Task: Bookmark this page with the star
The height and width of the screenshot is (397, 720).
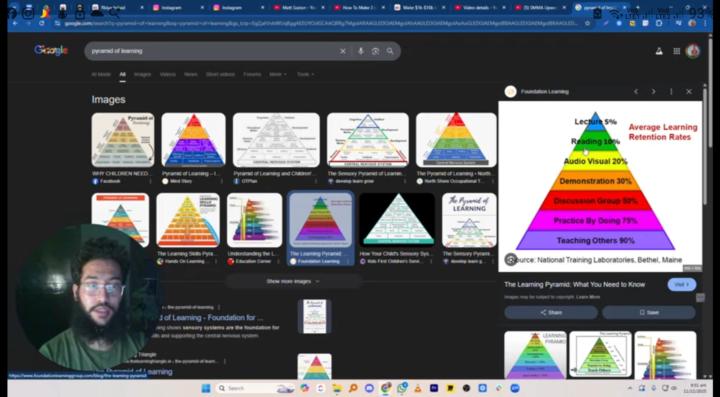Action: coord(587,23)
